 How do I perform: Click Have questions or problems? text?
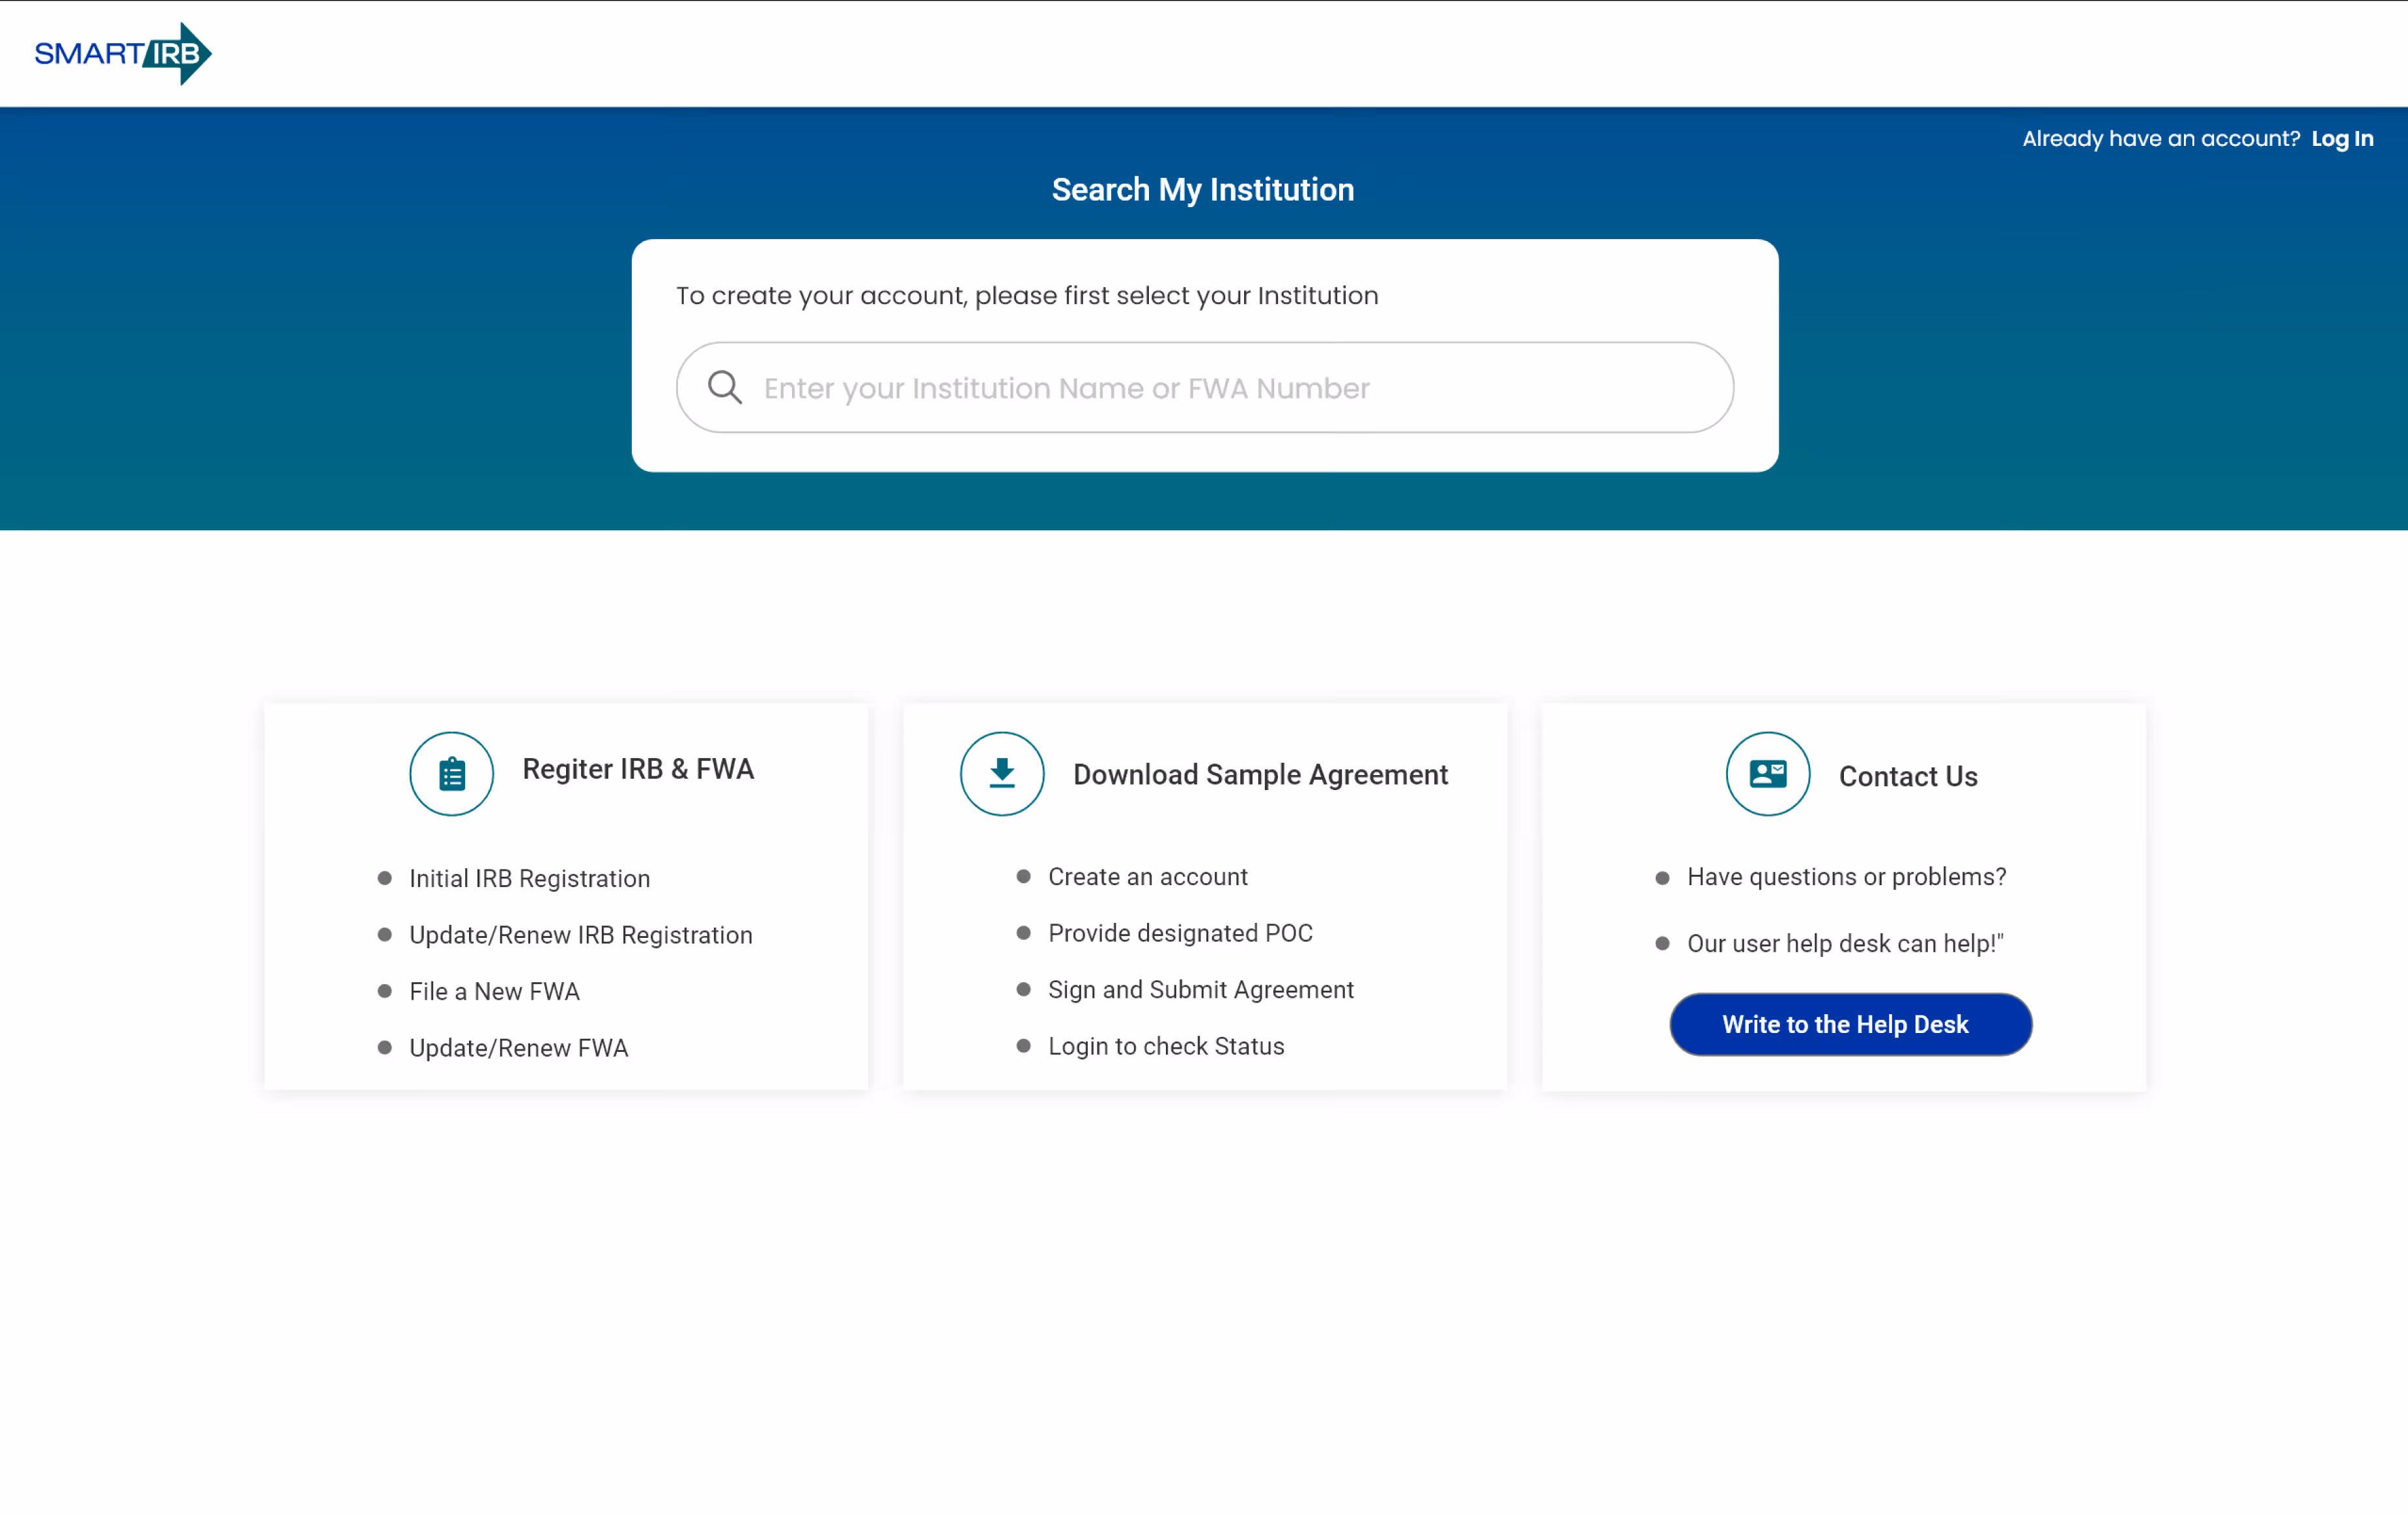tap(1846, 877)
